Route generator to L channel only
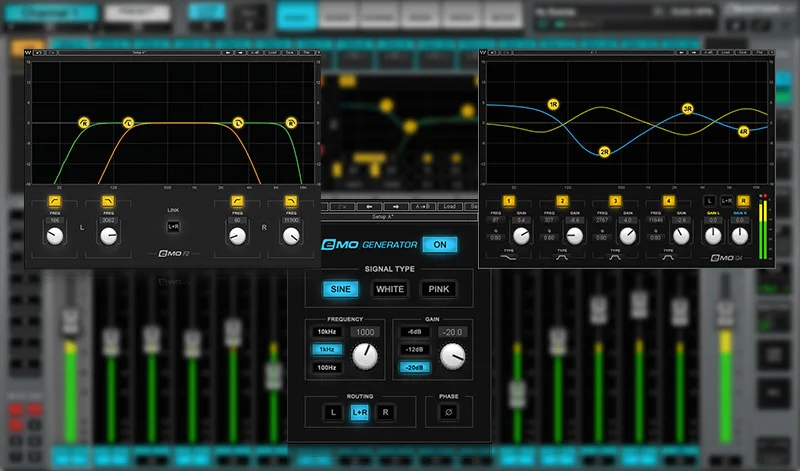The width and height of the screenshot is (800, 471). point(333,412)
